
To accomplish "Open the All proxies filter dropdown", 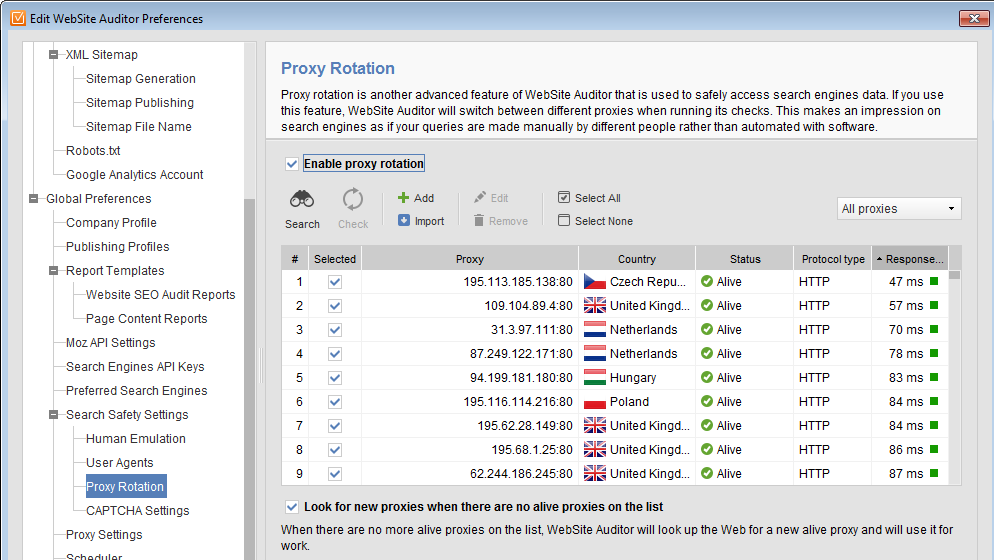I will [x=899, y=209].
